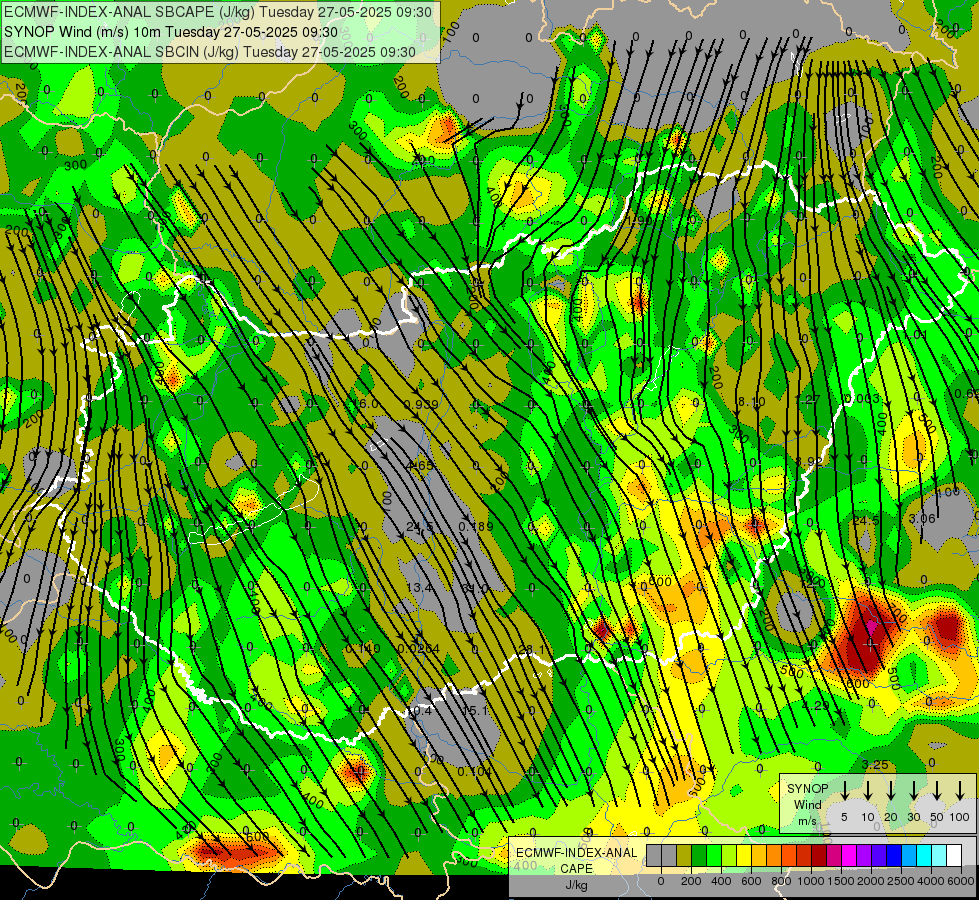
Task: Click the 10 m/s wind arrow in legend
Action: point(867,790)
